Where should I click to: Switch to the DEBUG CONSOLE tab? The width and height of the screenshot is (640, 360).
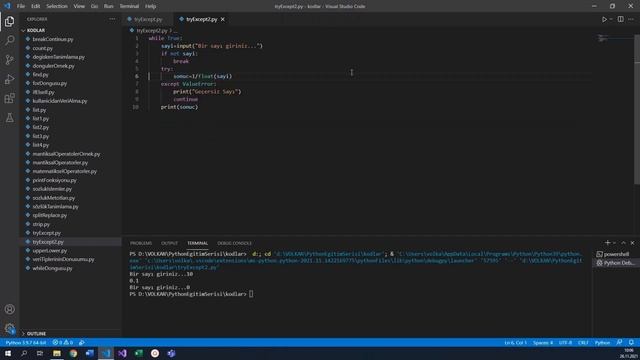(x=234, y=243)
